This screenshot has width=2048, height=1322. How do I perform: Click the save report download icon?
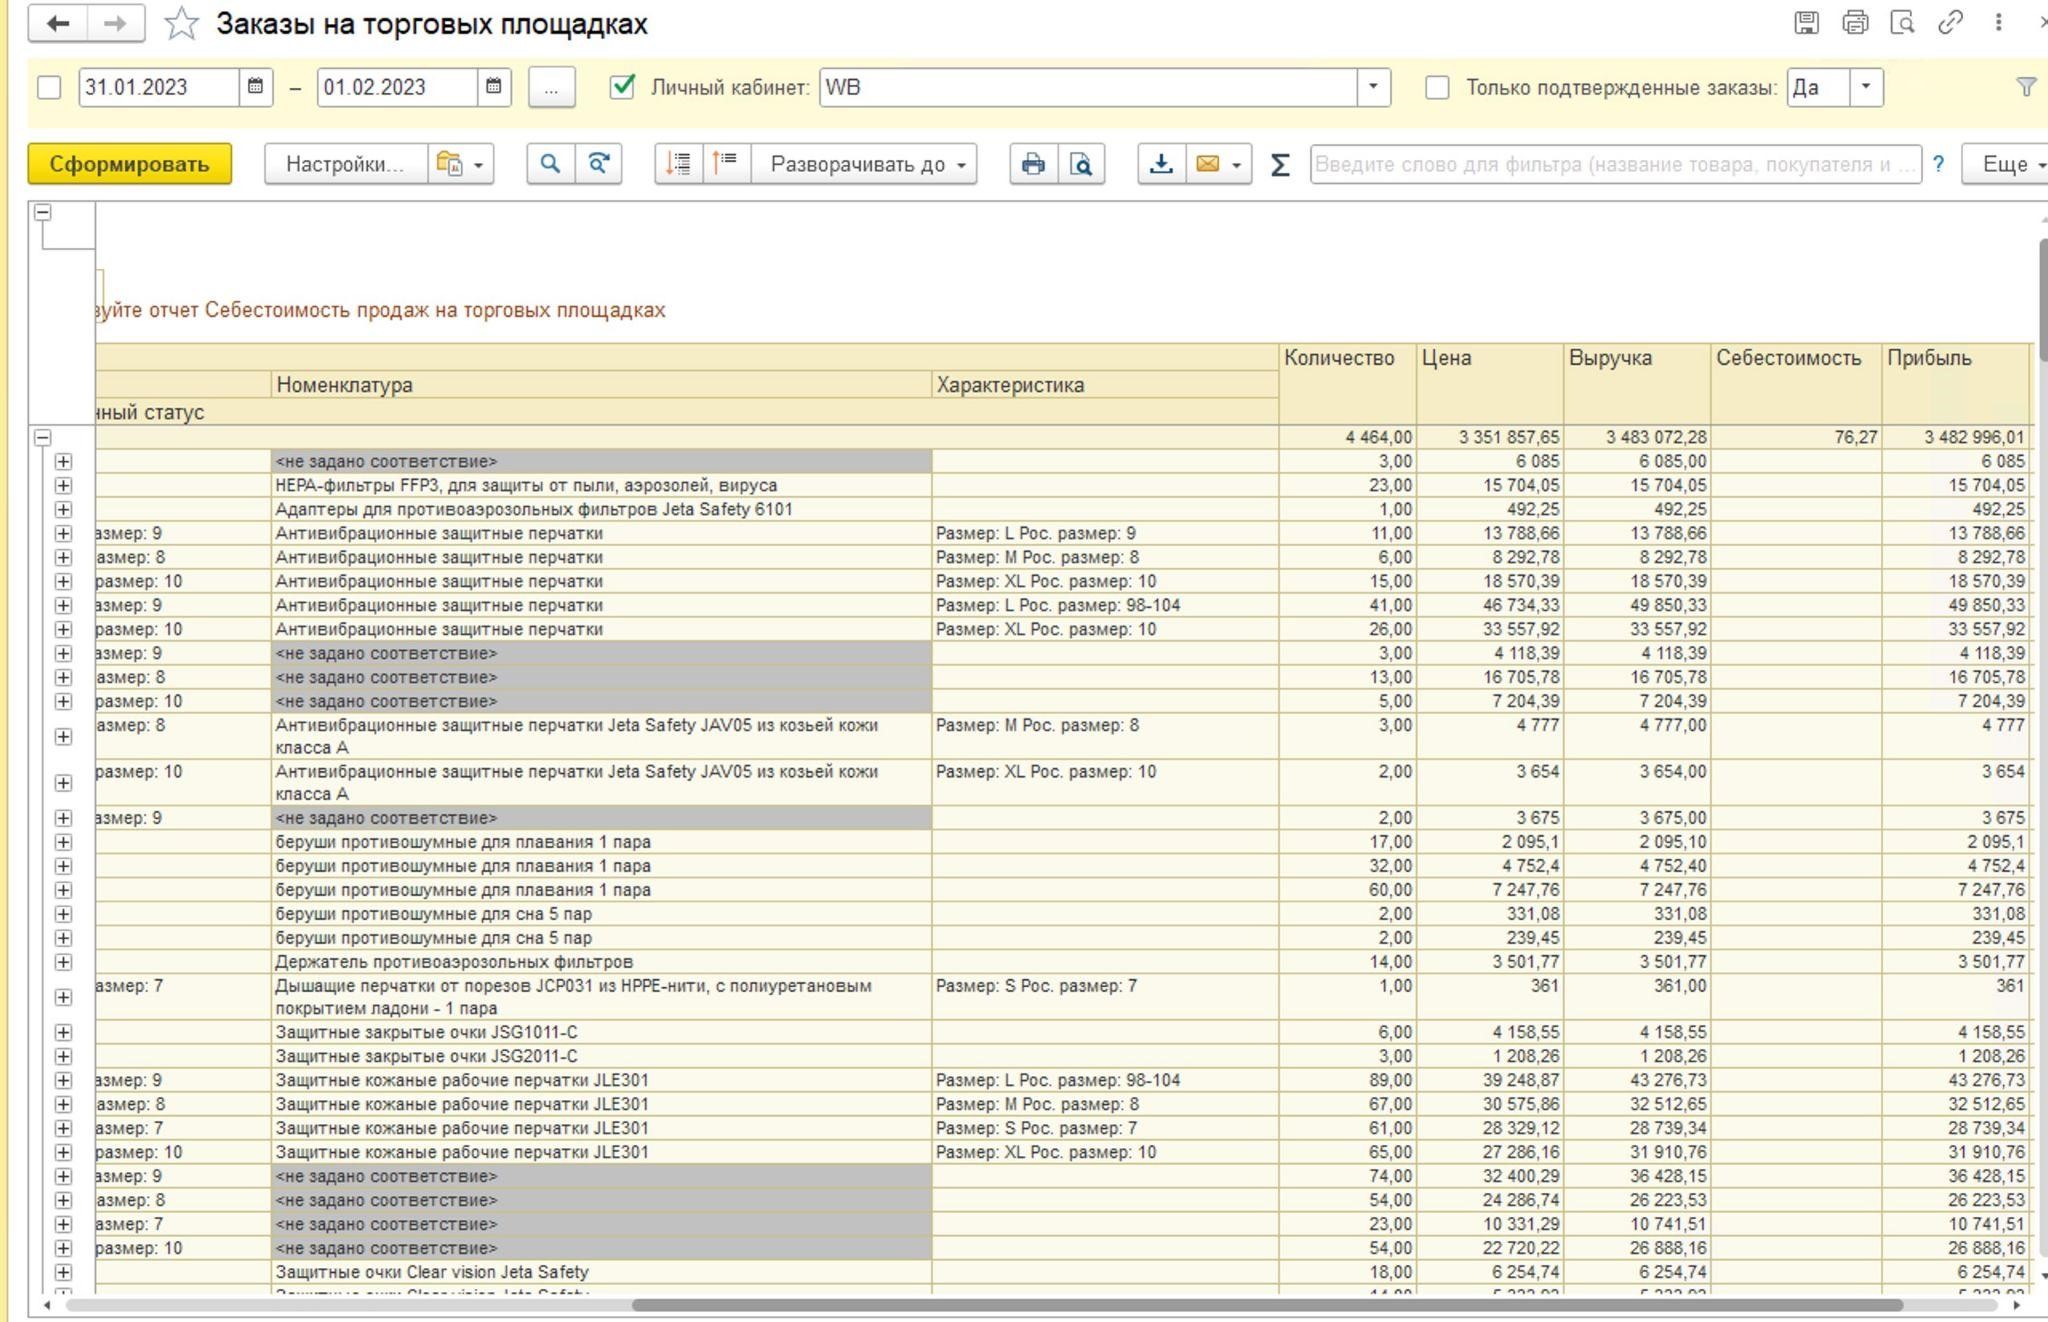(x=1161, y=164)
